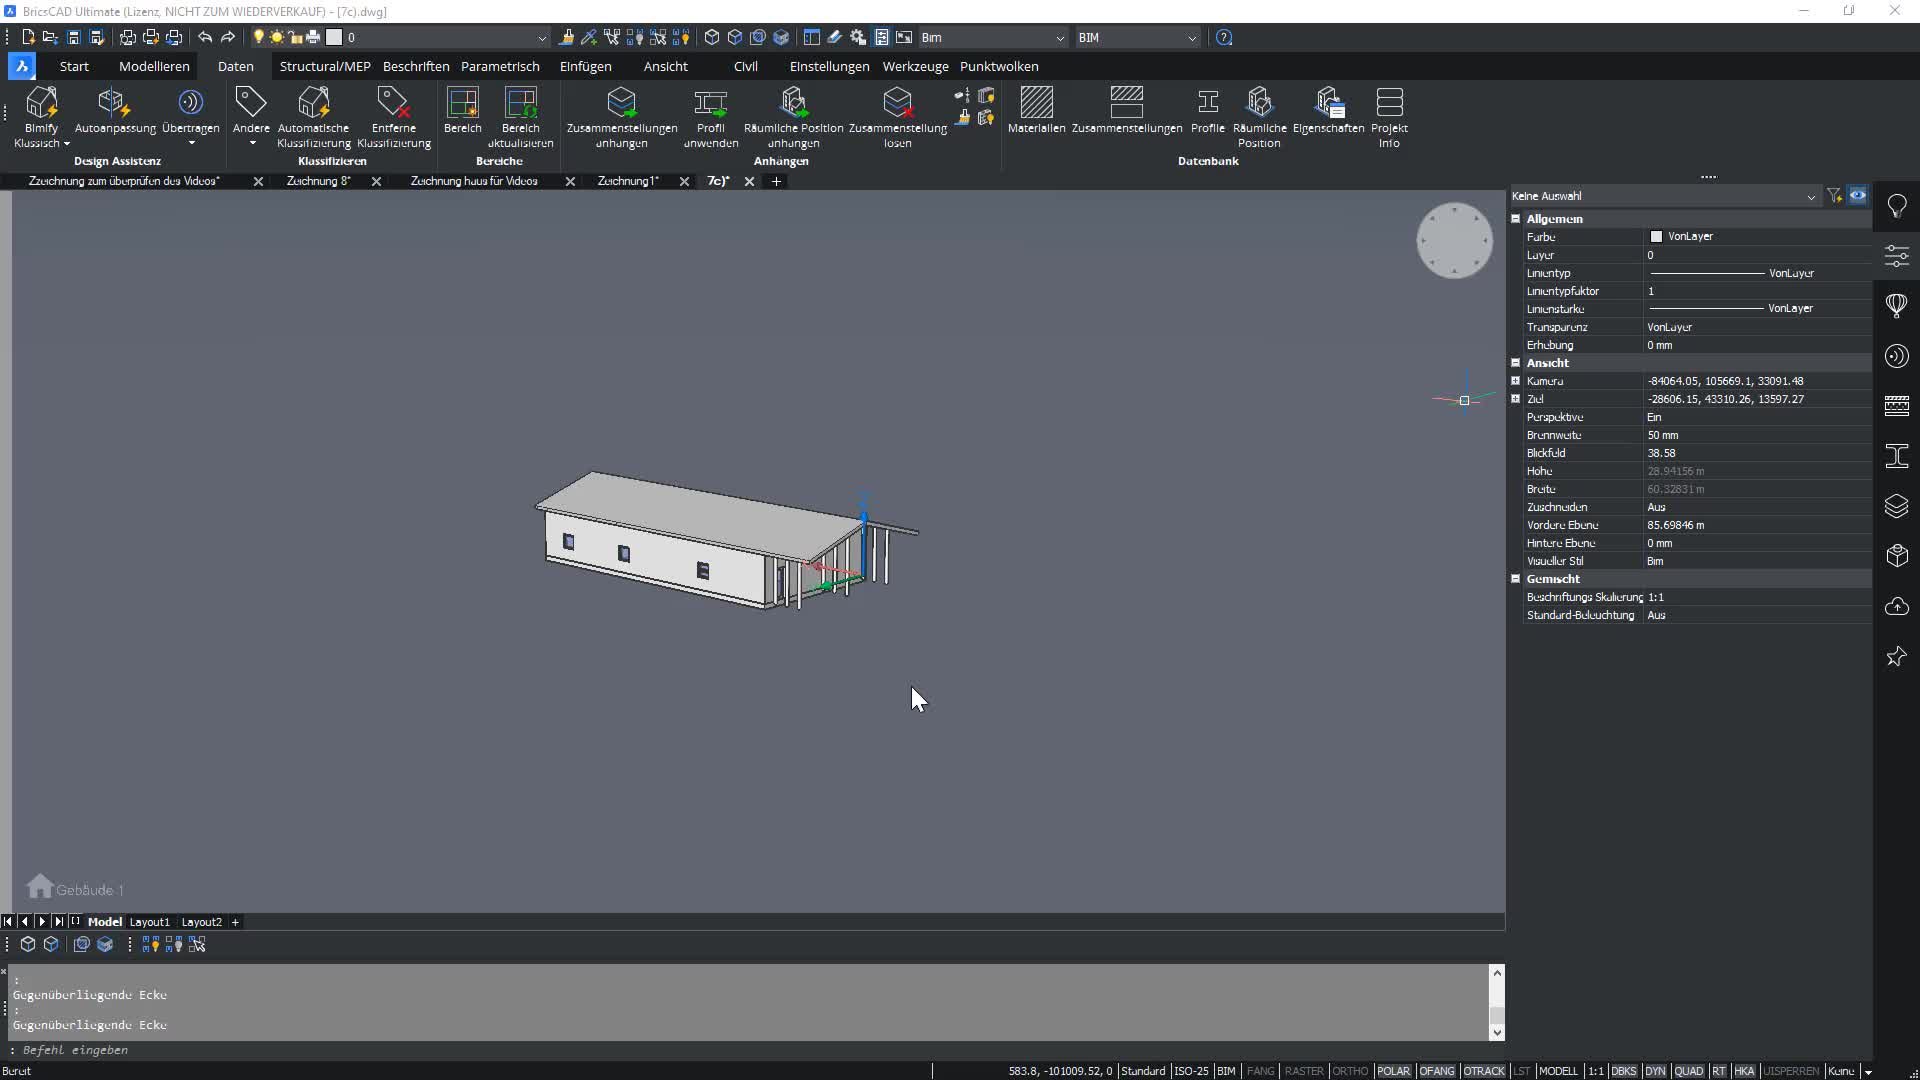Toggle POLAR in status bar
The height and width of the screenshot is (1080, 1920).
pos(1393,1071)
